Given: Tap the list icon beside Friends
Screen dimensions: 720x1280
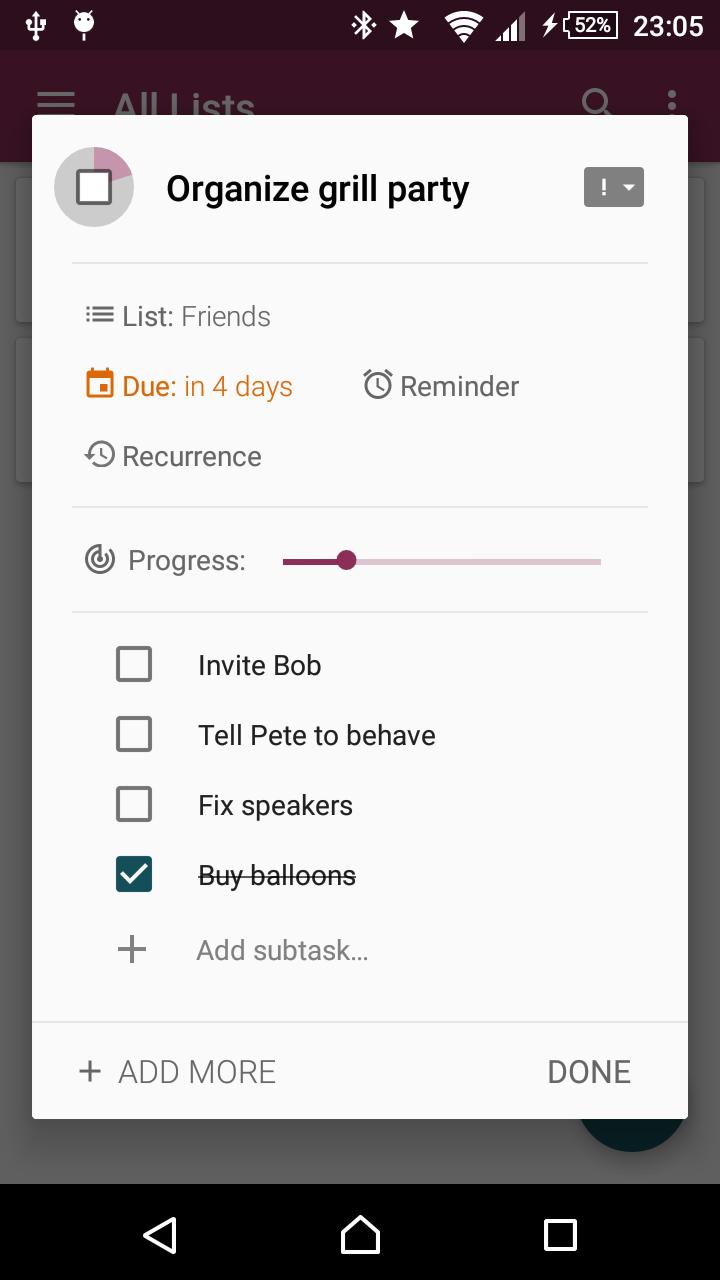Looking at the screenshot, I should tap(100, 315).
